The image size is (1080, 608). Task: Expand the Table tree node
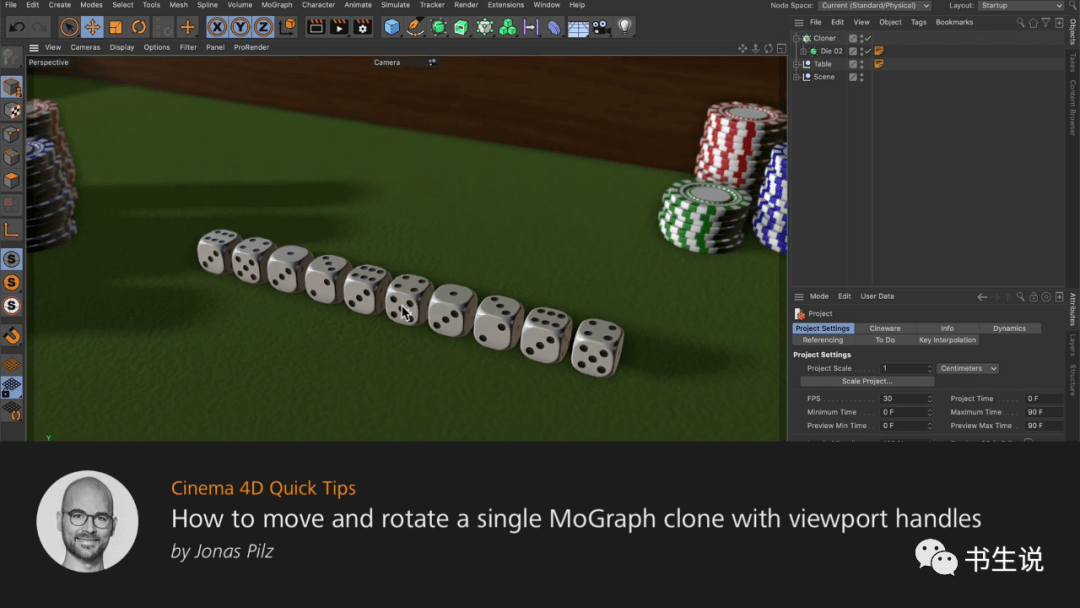(796, 64)
